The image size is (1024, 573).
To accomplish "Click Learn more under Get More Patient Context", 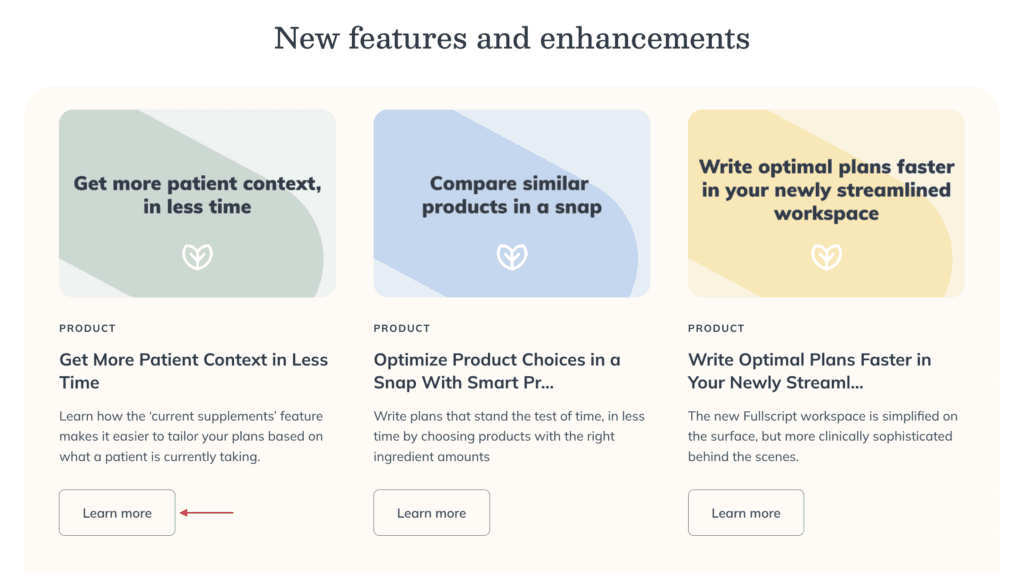I will tap(117, 513).
